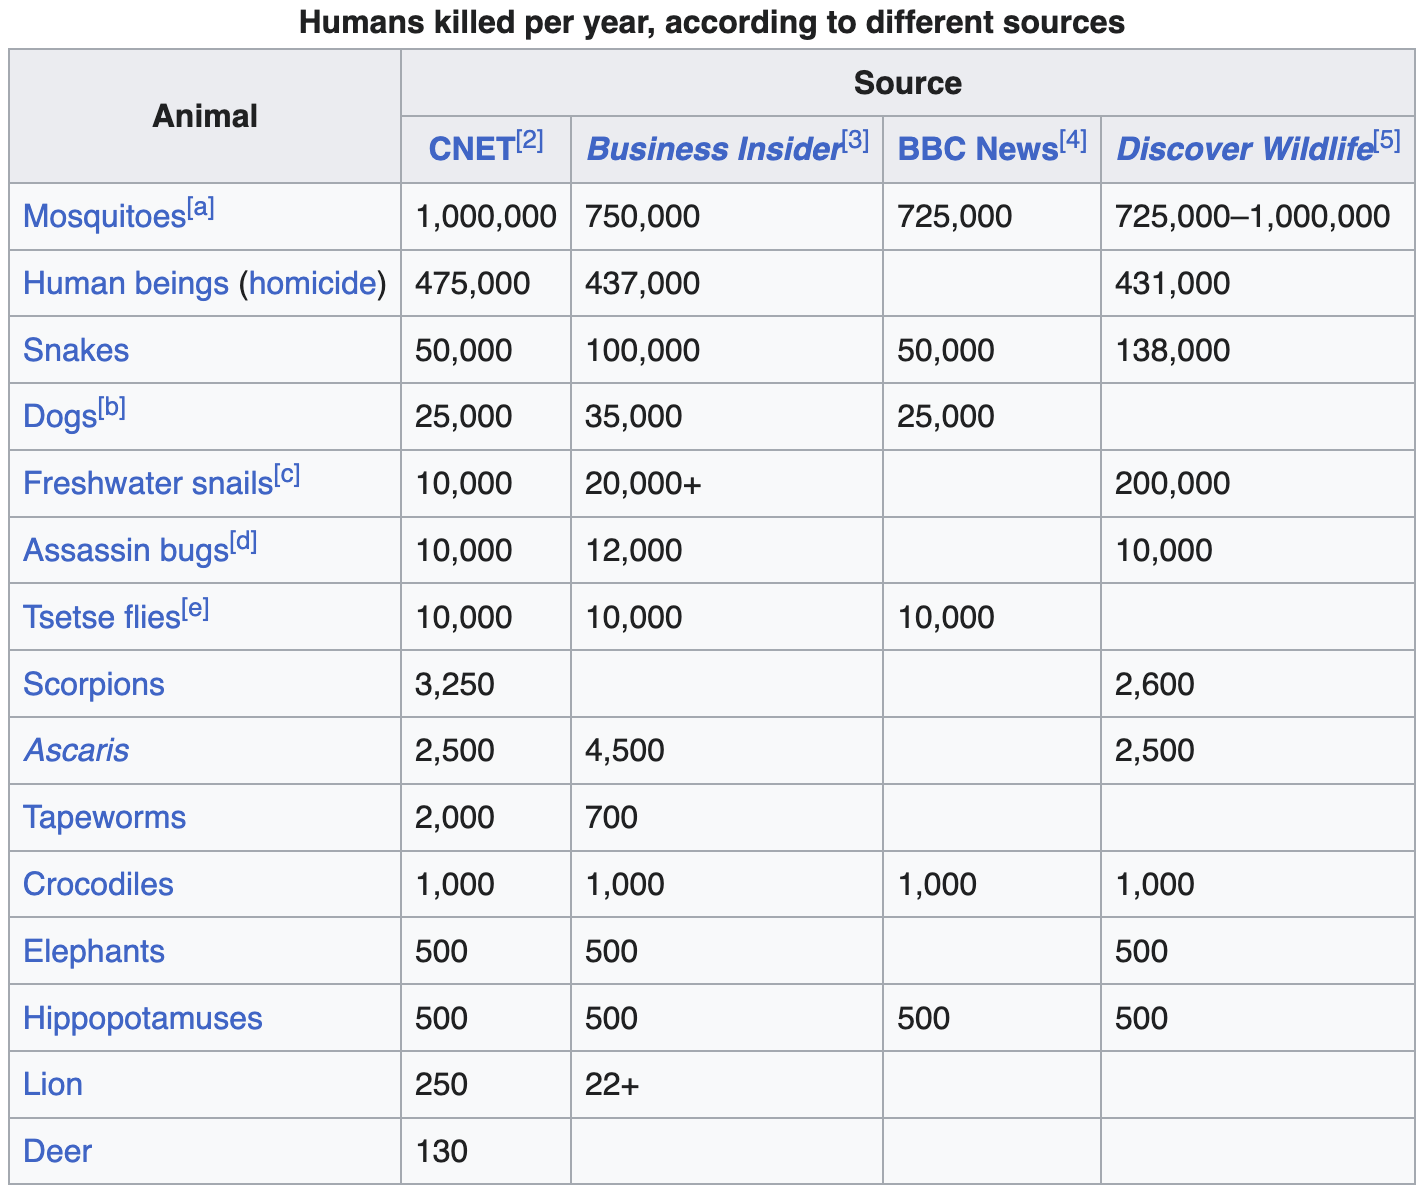
Task: Open citation [5] next to Discover Wildlife
Action: (x=1387, y=141)
